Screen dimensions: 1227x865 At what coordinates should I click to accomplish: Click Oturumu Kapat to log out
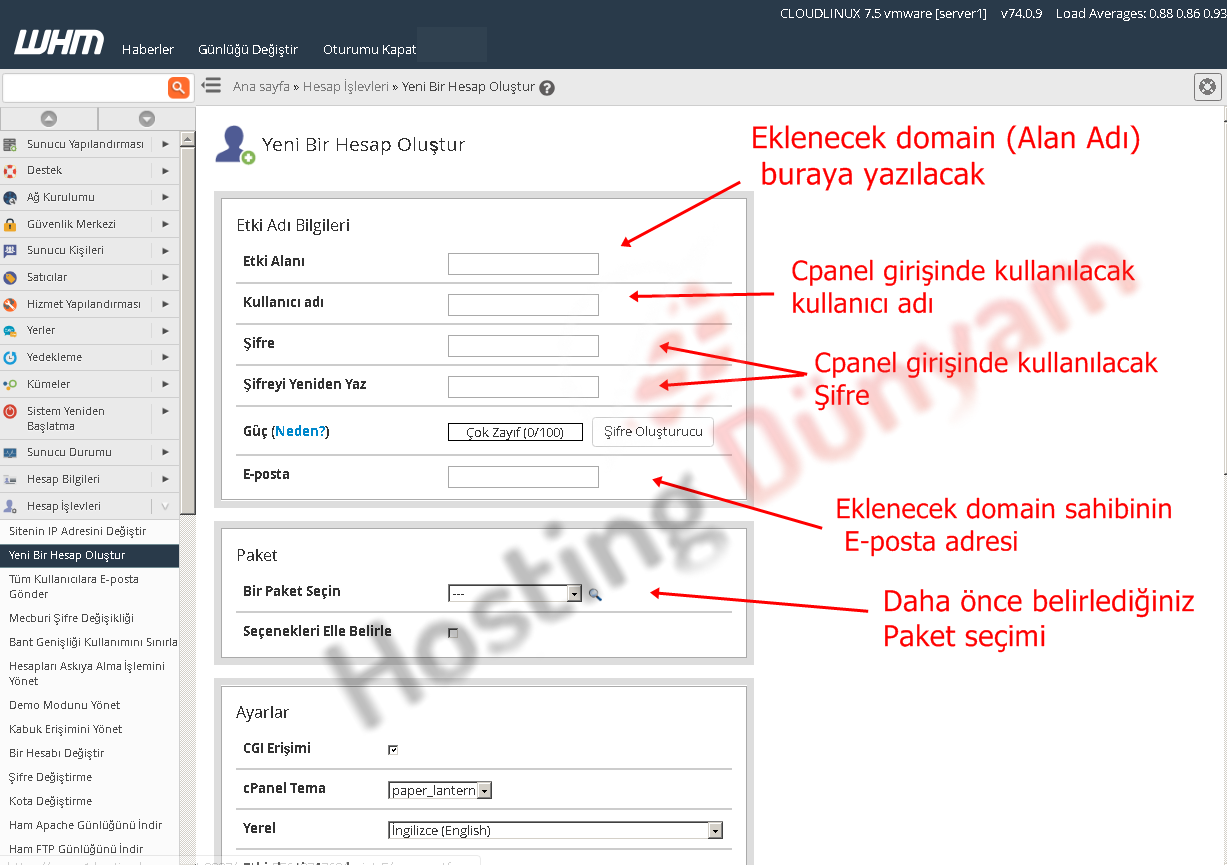(x=370, y=49)
